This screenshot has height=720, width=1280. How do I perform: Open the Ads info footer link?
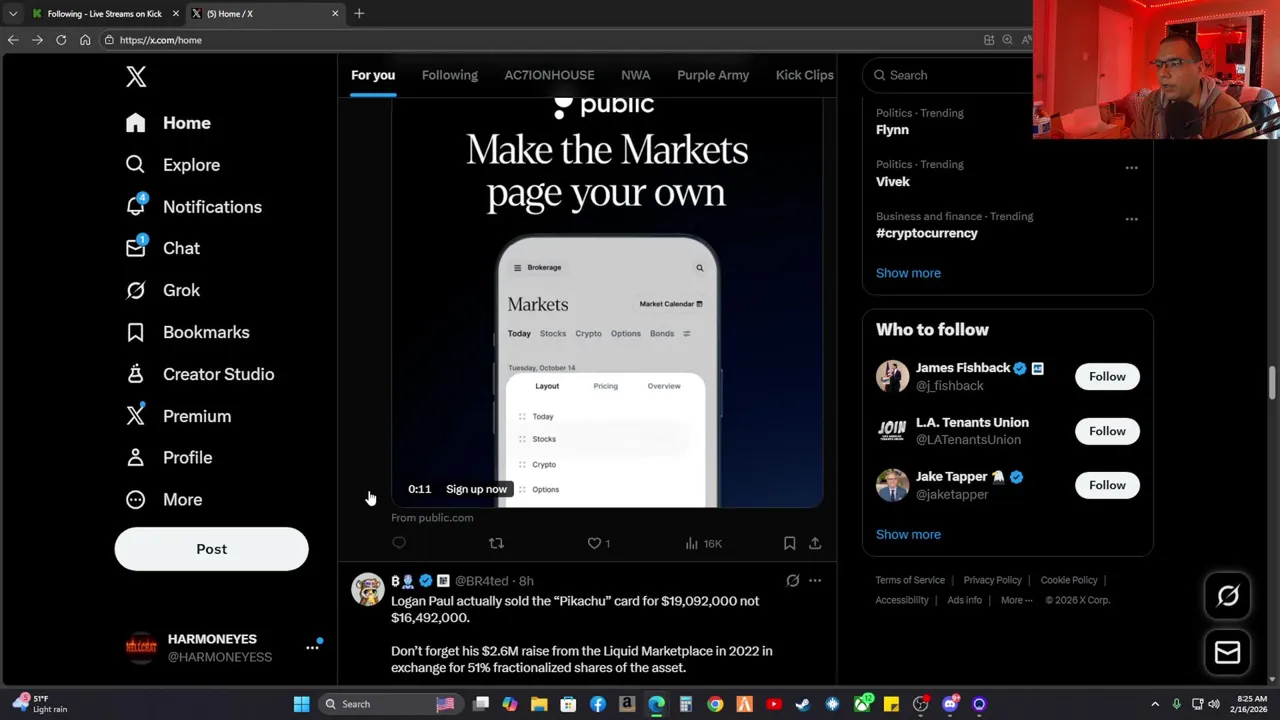(964, 600)
